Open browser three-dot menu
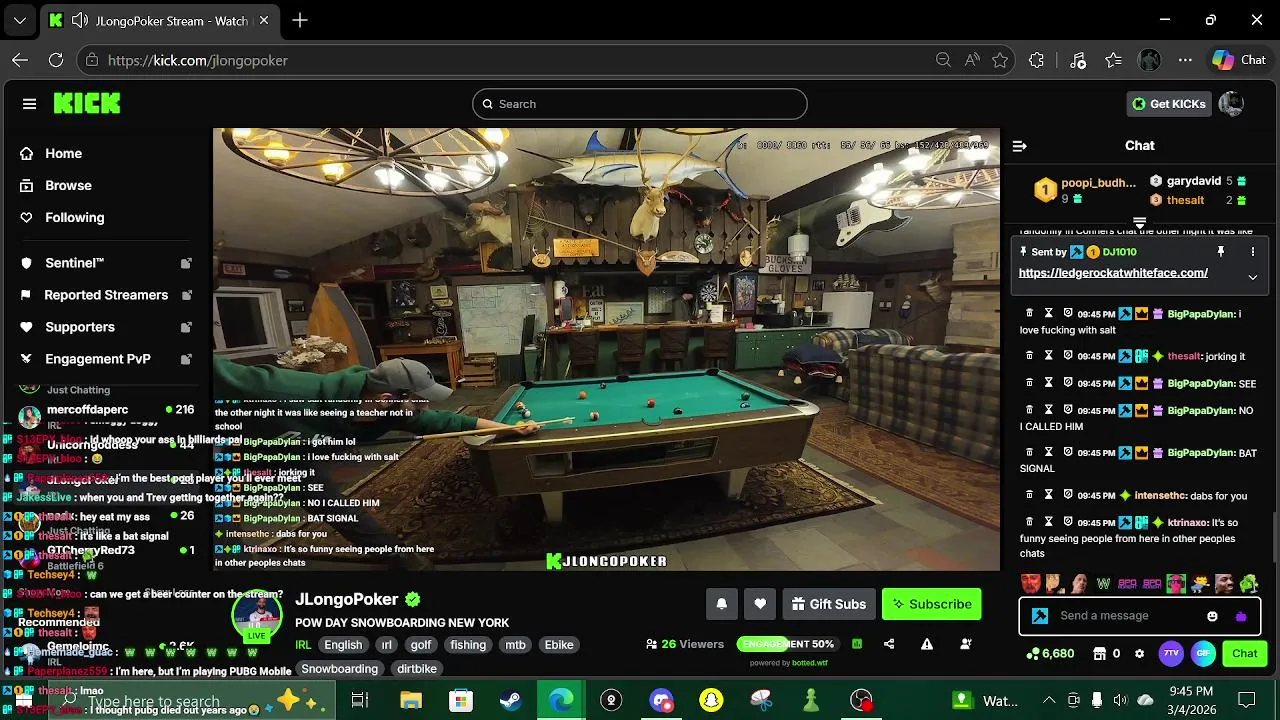Image resolution: width=1280 pixels, height=720 pixels. [x=1185, y=60]
